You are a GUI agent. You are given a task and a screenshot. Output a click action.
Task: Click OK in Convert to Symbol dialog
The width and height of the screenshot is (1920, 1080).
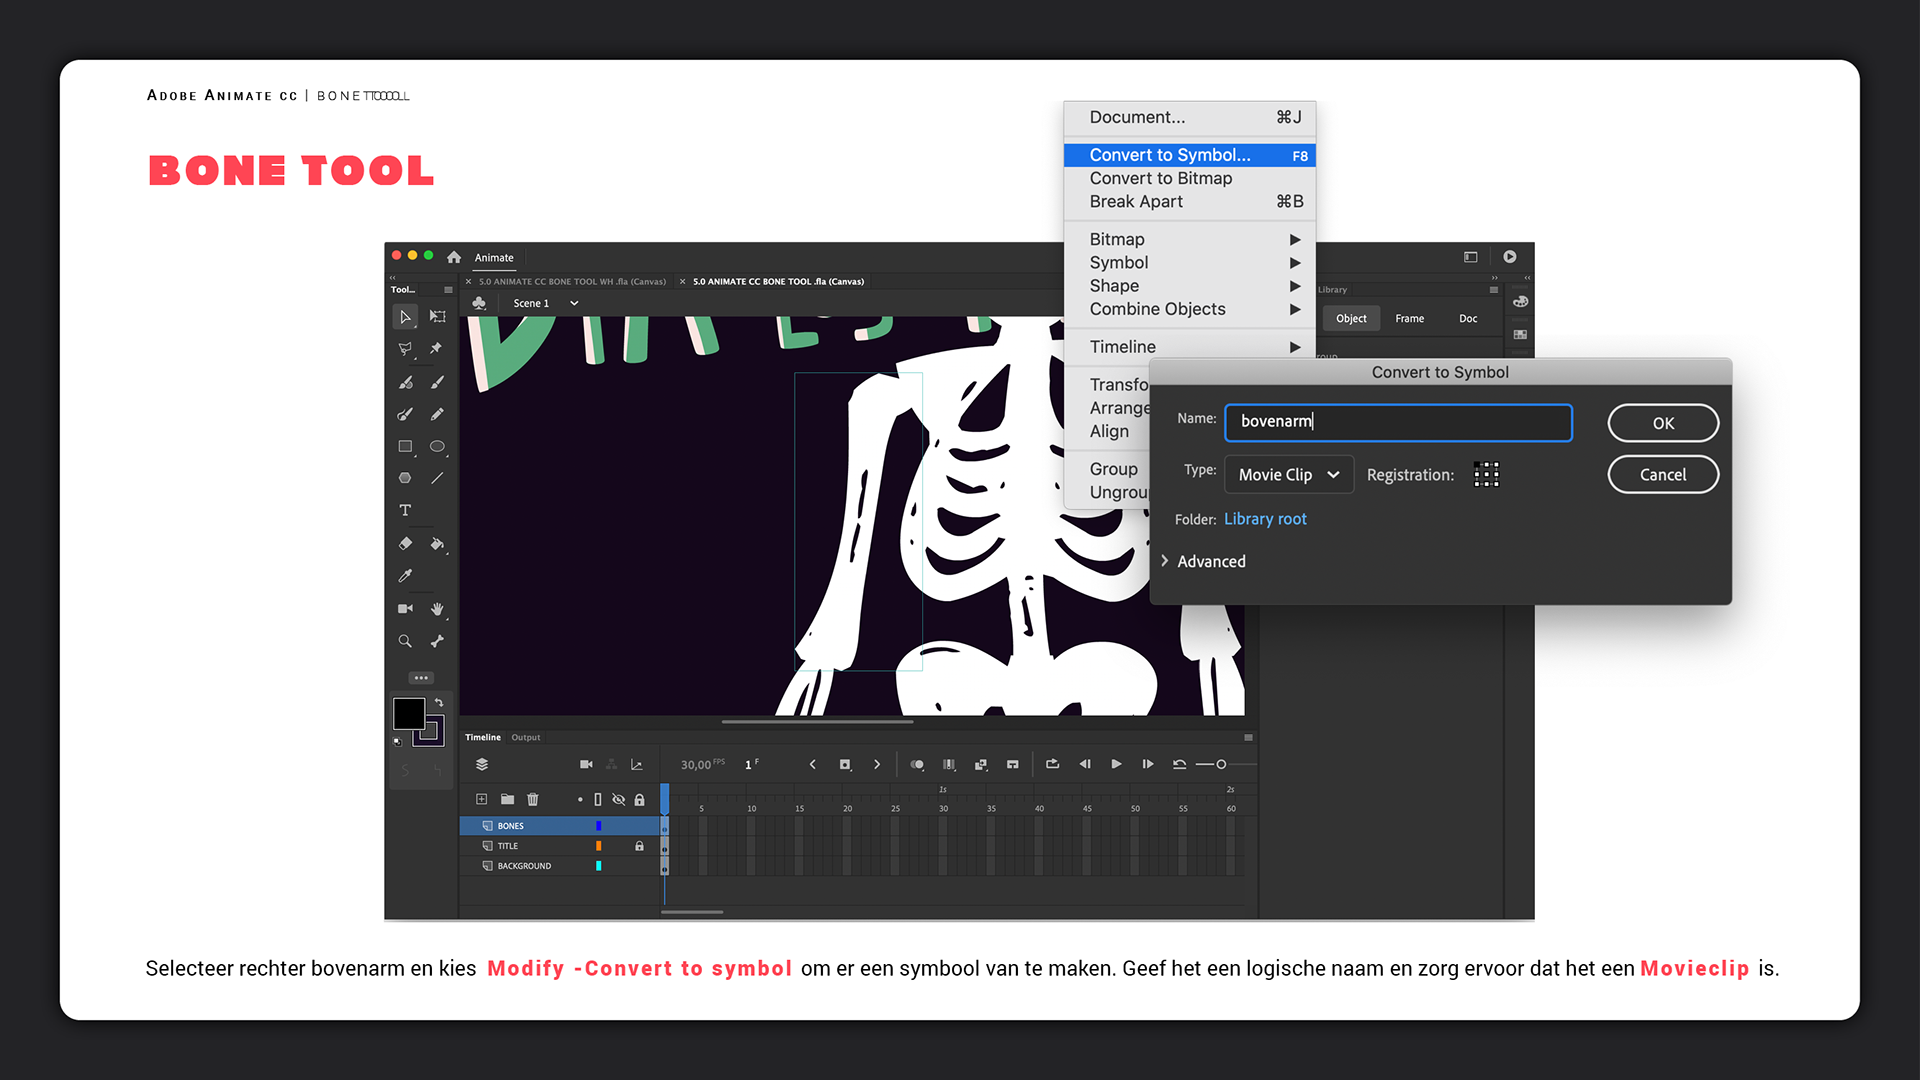click(1662, 423)
